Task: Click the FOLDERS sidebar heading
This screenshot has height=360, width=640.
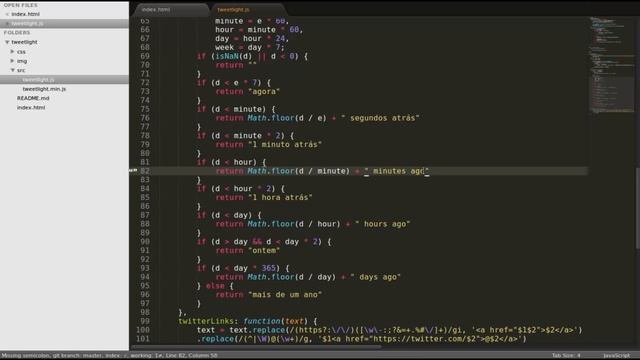Action: [17, 33]
